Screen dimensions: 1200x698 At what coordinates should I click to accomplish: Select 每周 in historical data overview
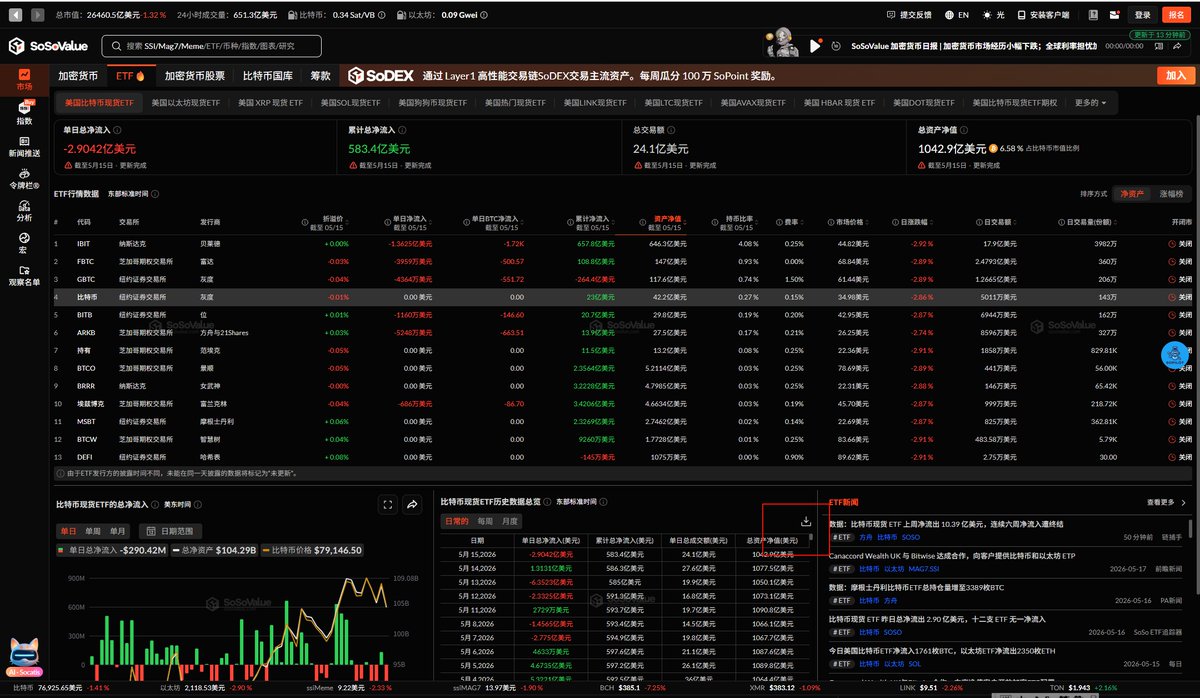[x=485, y=522]
